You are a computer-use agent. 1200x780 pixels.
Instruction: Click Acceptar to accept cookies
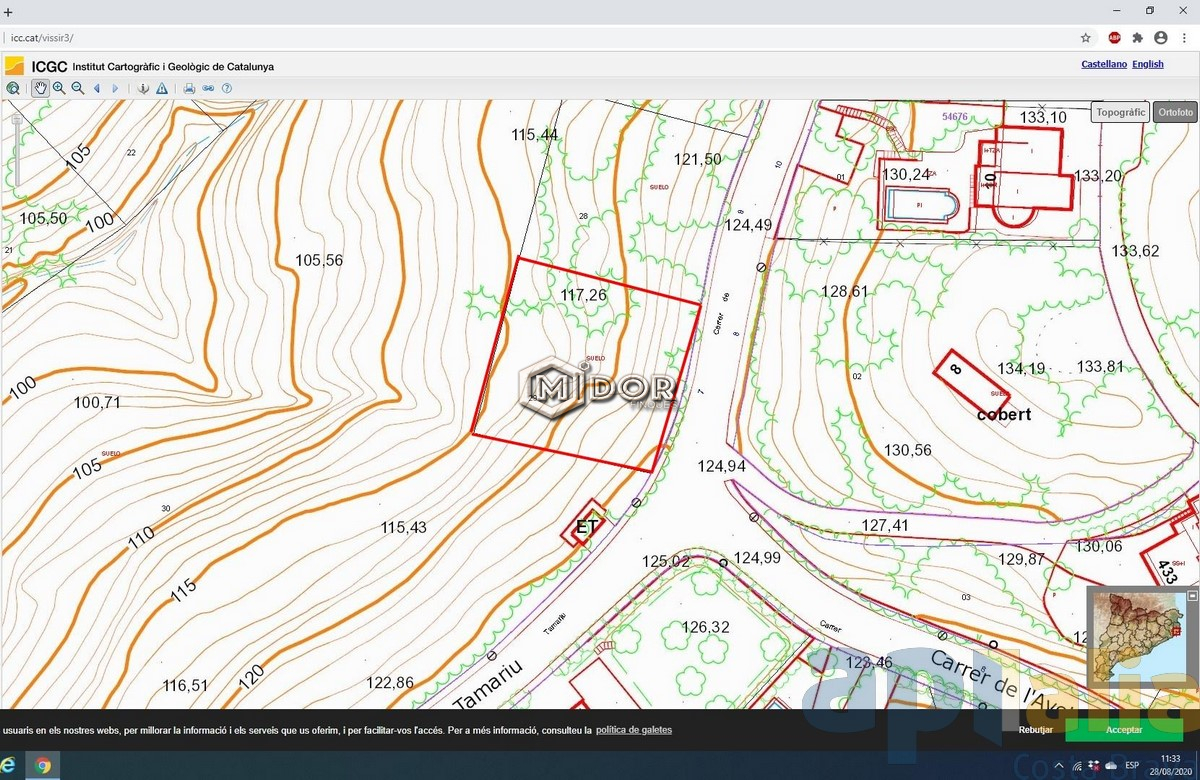tap(1124, 730)
